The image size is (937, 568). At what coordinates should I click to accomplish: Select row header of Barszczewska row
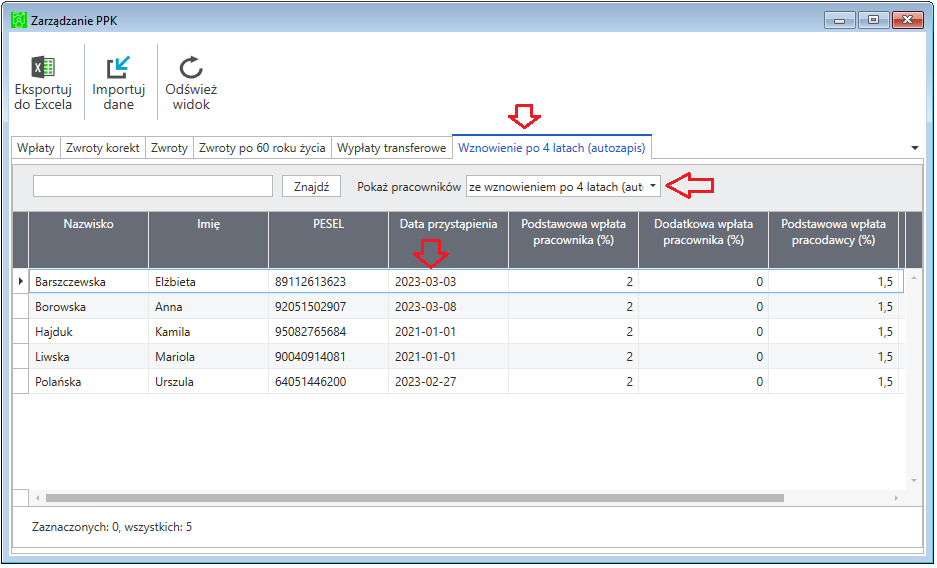[x=21, y=281]
